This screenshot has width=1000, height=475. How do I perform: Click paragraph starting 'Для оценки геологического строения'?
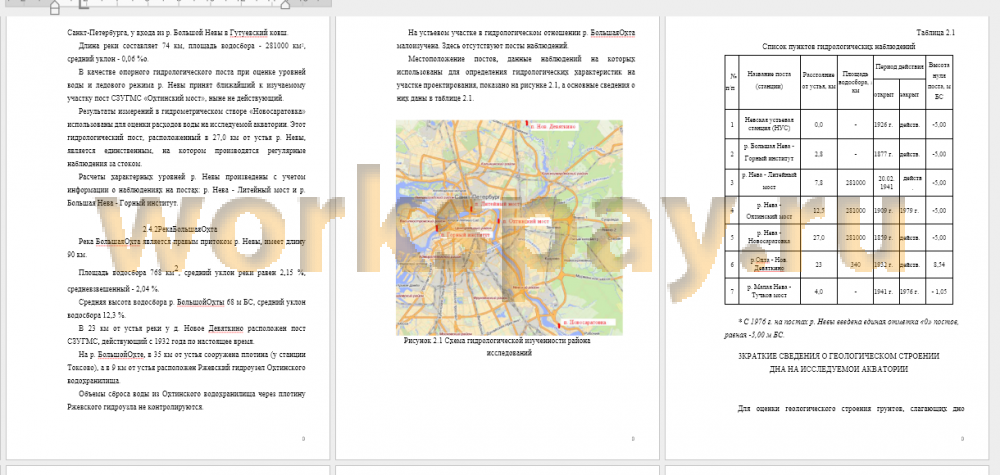[x=851, y=408]
